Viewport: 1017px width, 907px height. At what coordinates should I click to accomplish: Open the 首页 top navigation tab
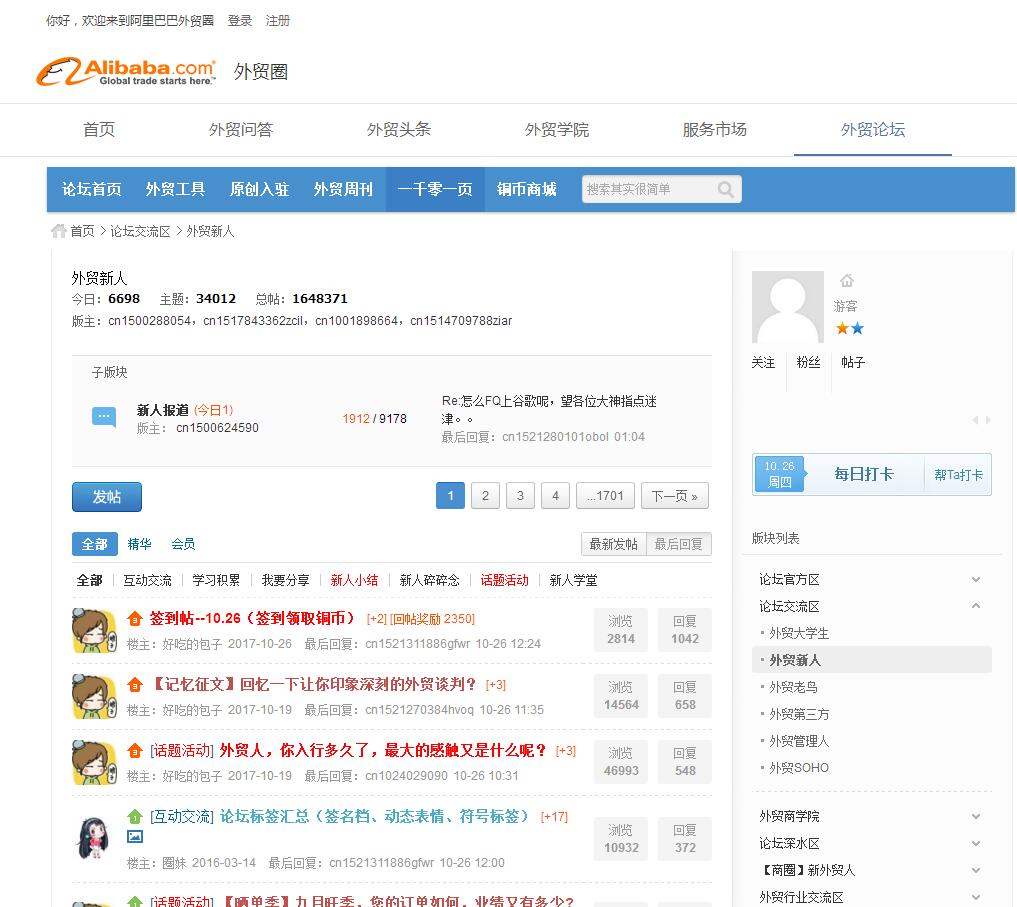[x=99, y=130]
